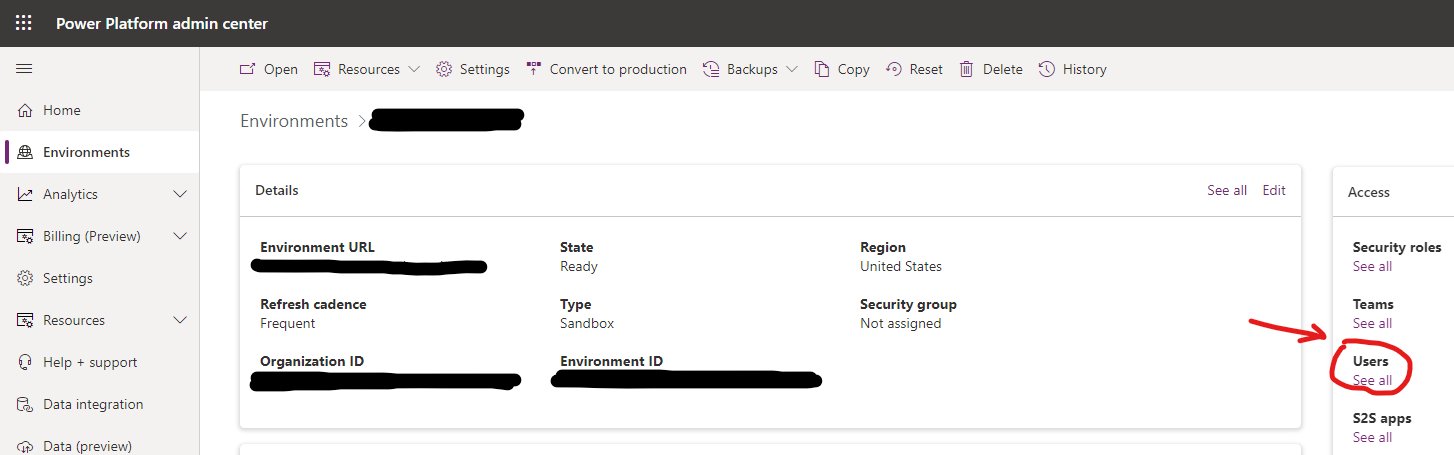Click the Settings gear icon in toolbar
This screenshot has height=455, width=1454.
click(444, 69)
